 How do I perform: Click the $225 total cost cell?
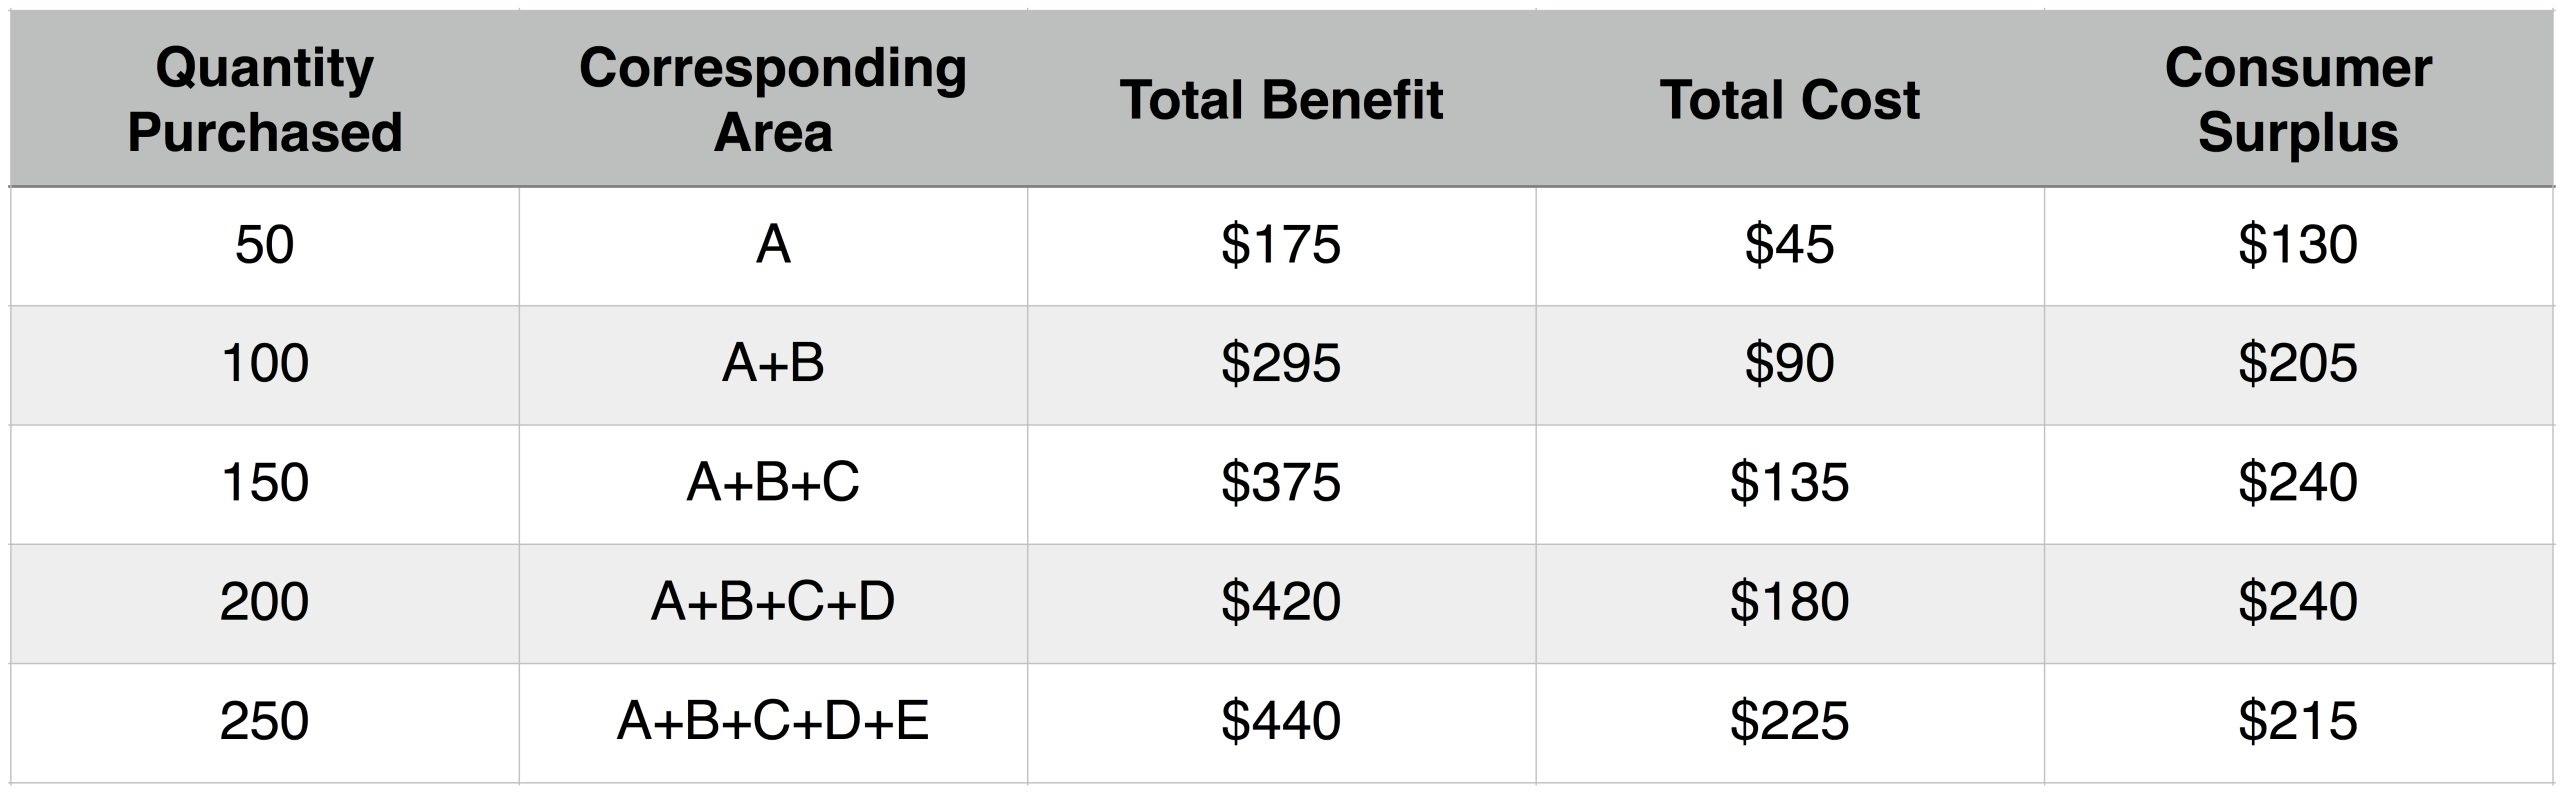1790,722
